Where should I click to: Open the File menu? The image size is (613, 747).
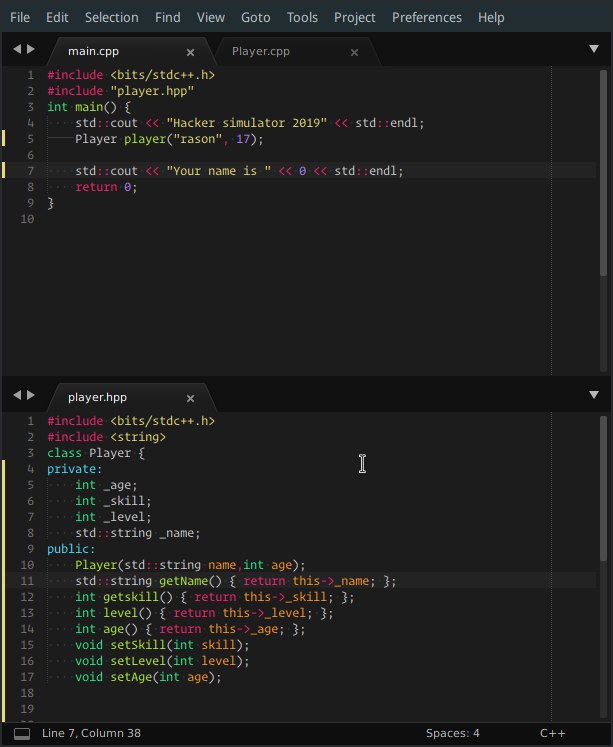(20, 18)
